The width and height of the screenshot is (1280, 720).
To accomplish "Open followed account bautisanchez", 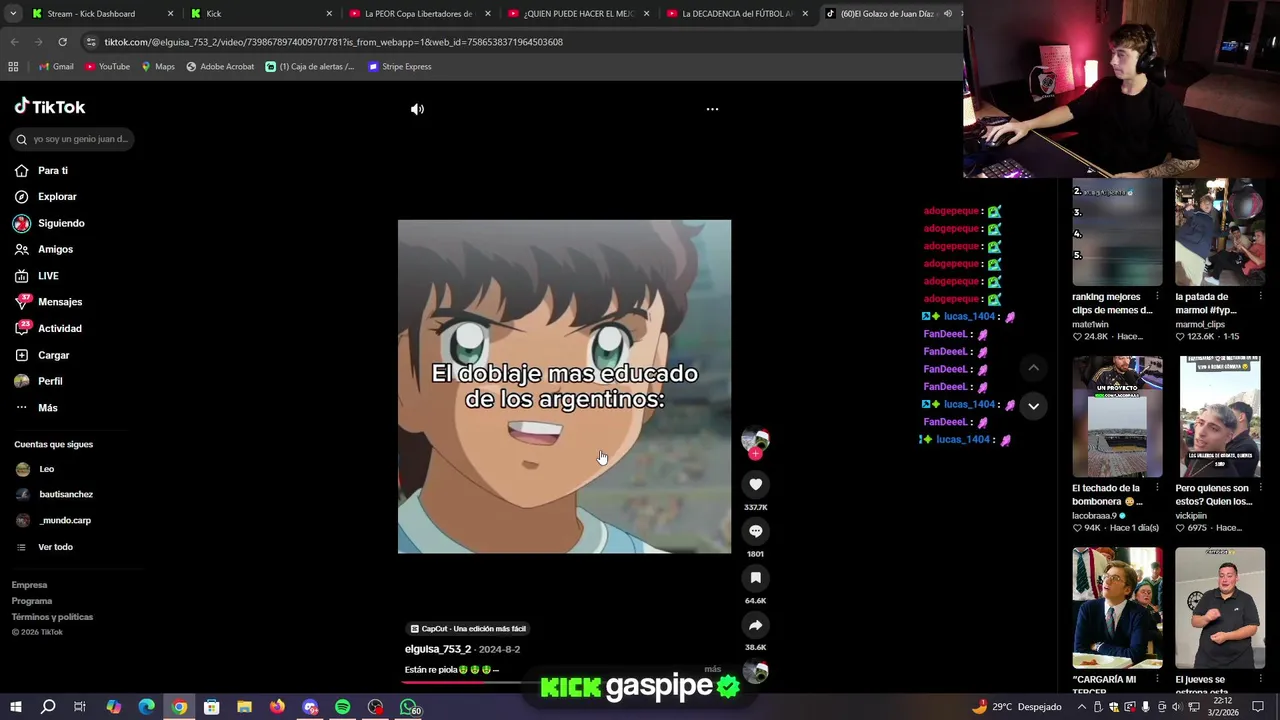I will (x=55, y=495).
